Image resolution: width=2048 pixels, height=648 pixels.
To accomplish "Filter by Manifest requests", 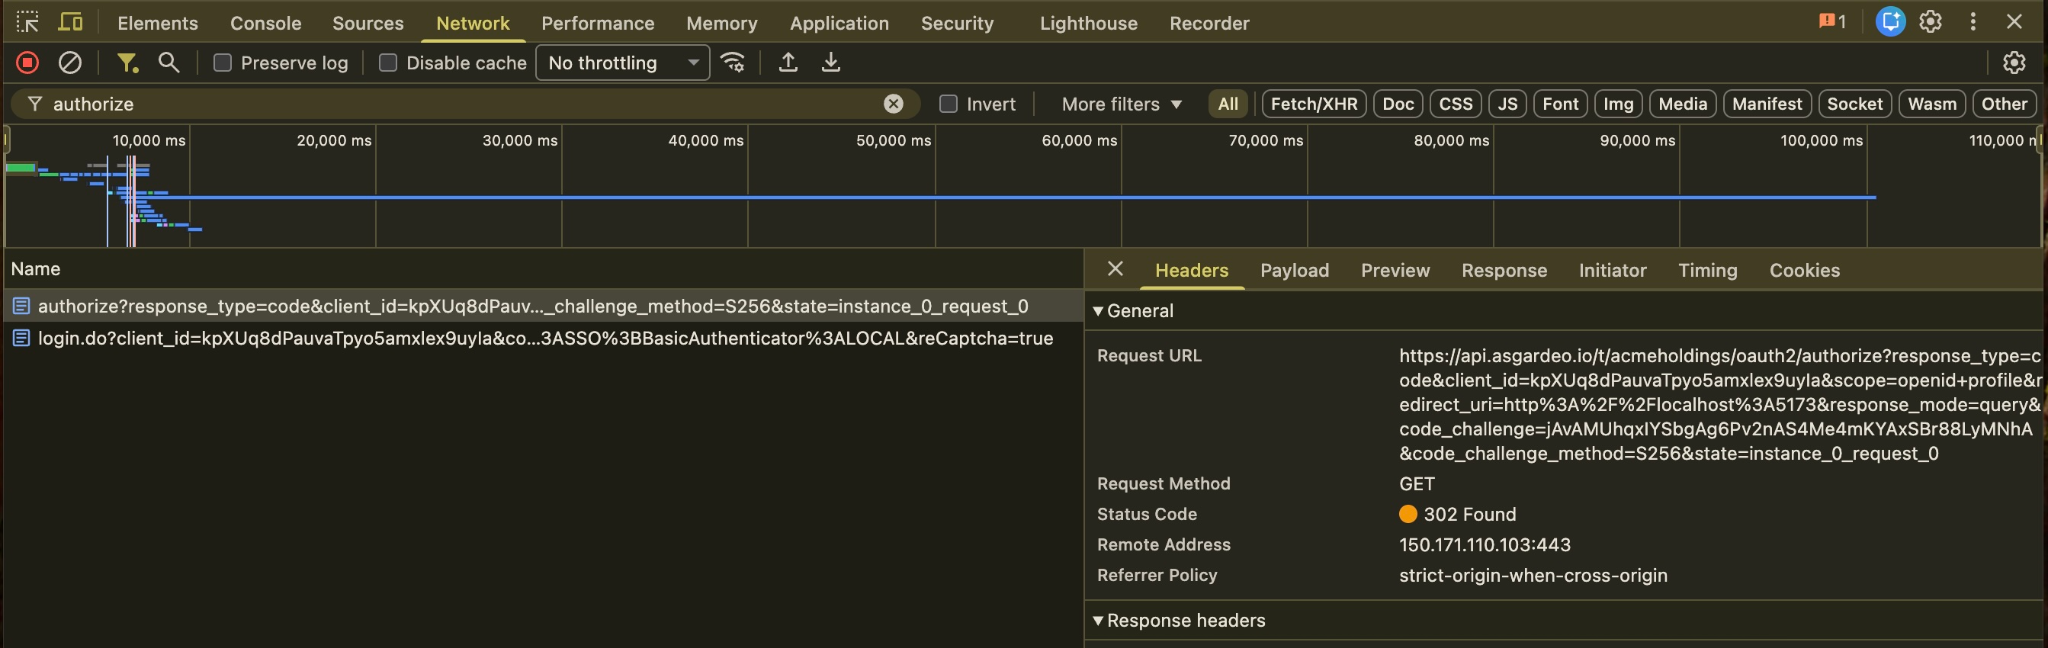I will (x=1767, y=104).
